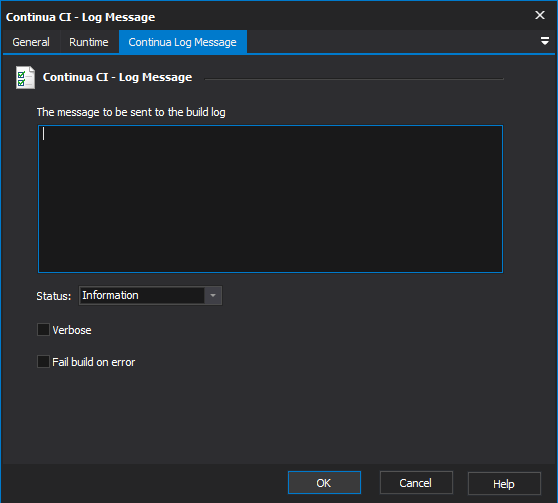Click the Cancel button
The height and width of the screenshot is (503, 558).
pos(416,483)
